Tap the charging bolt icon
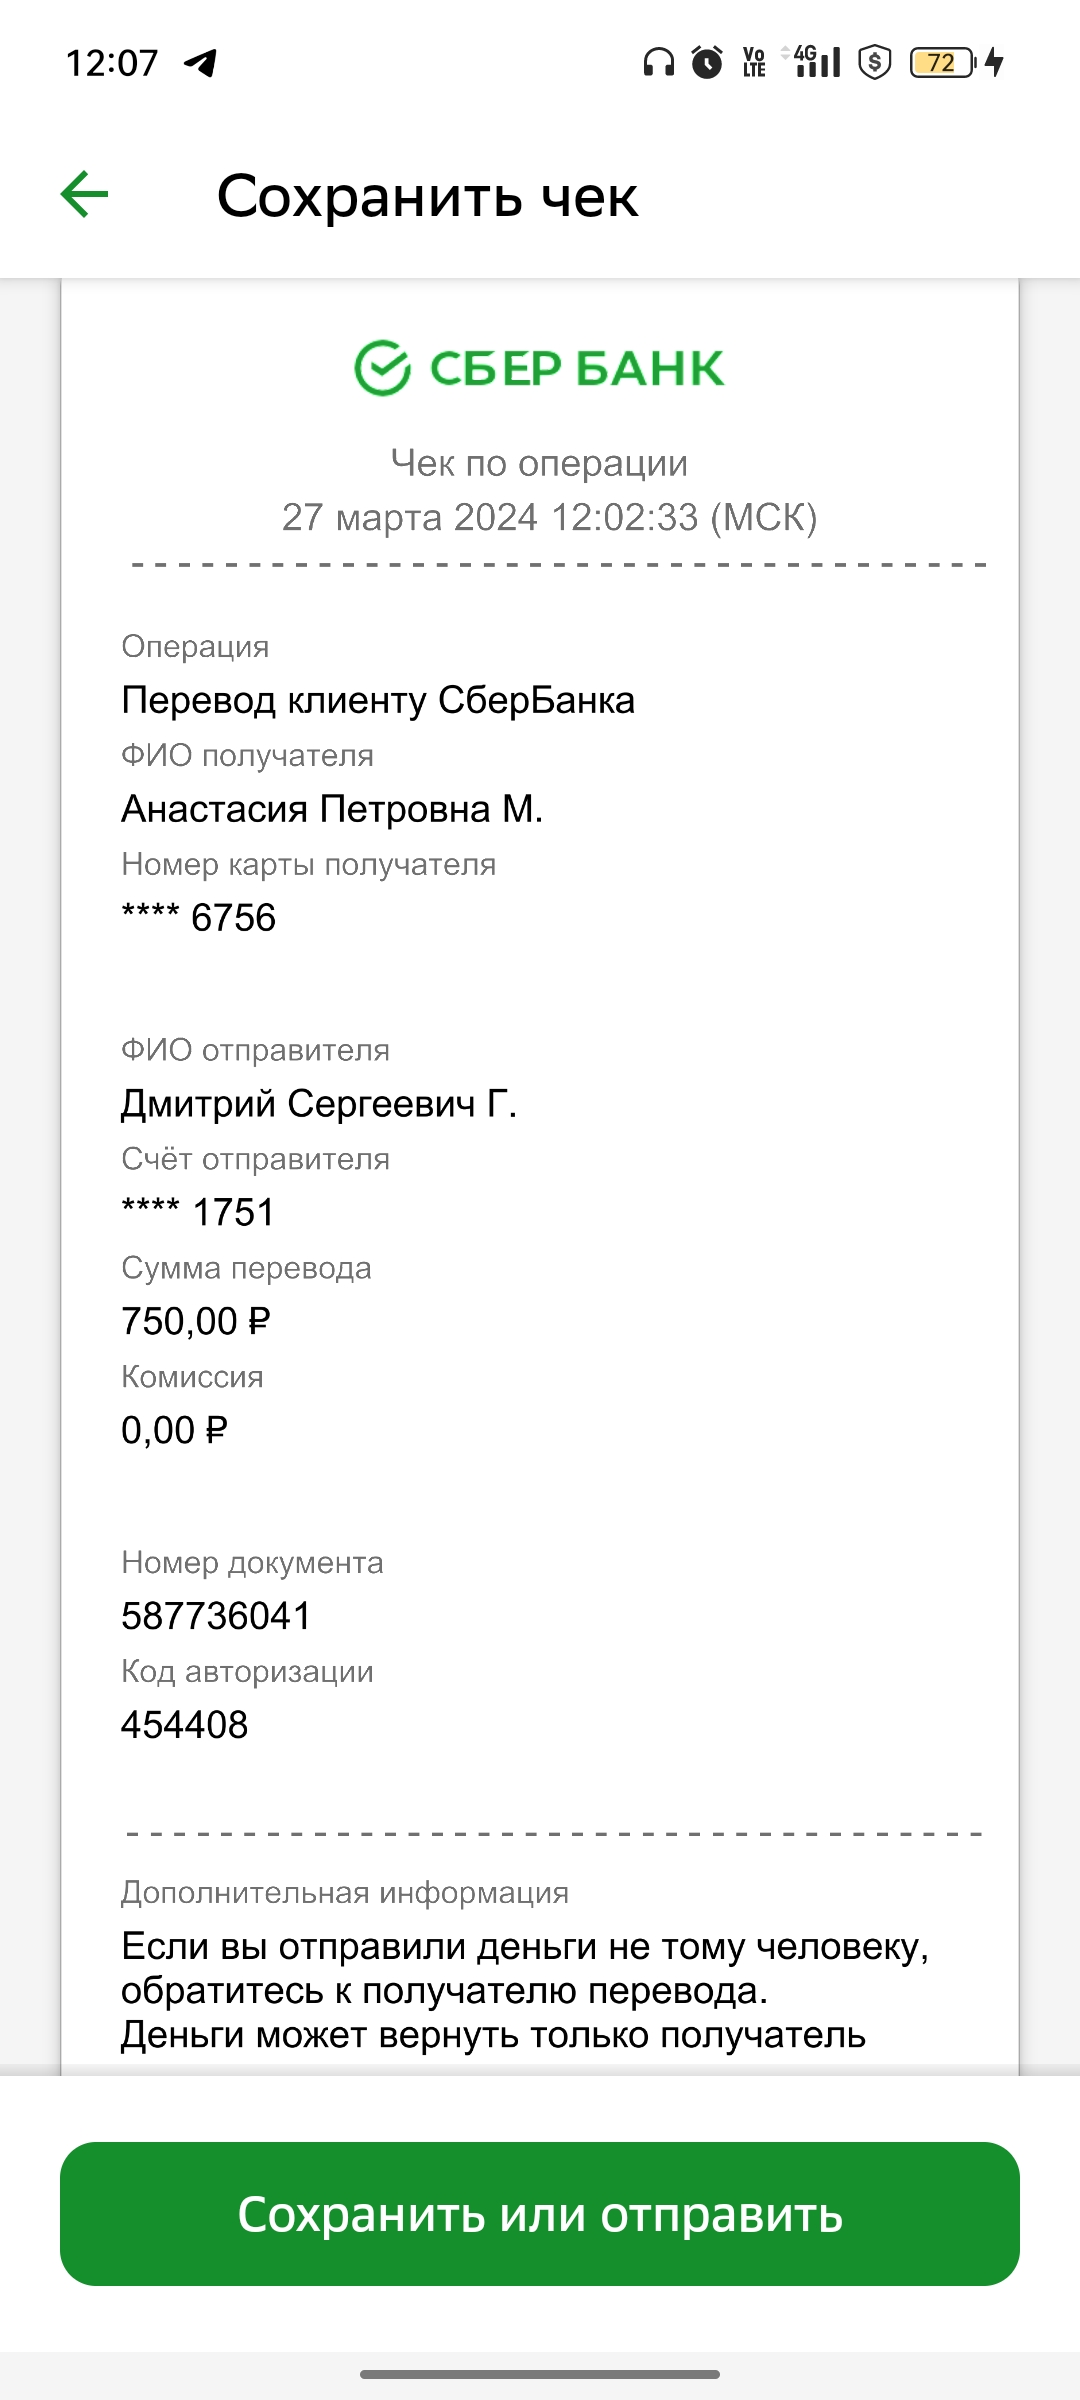The image size is (1080, 2400). pyautogui.click(x=994, y=62)
